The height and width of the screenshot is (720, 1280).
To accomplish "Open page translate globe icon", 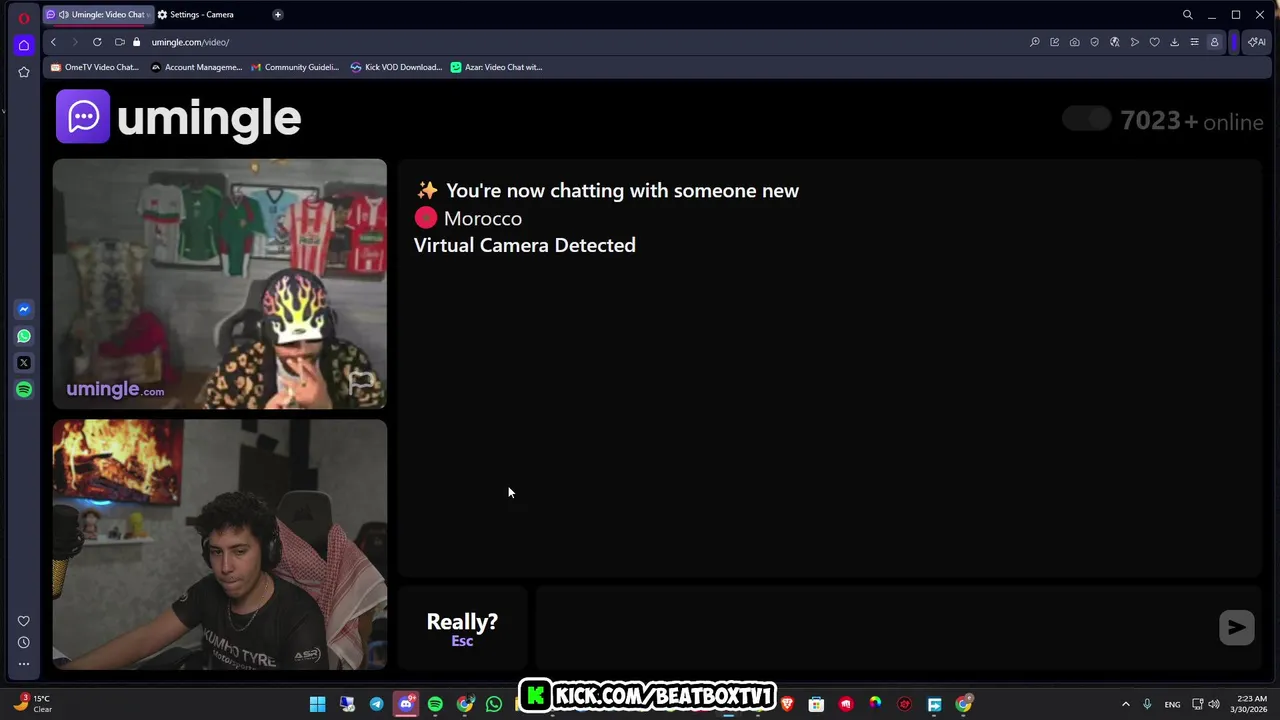I will point(1115,42).
